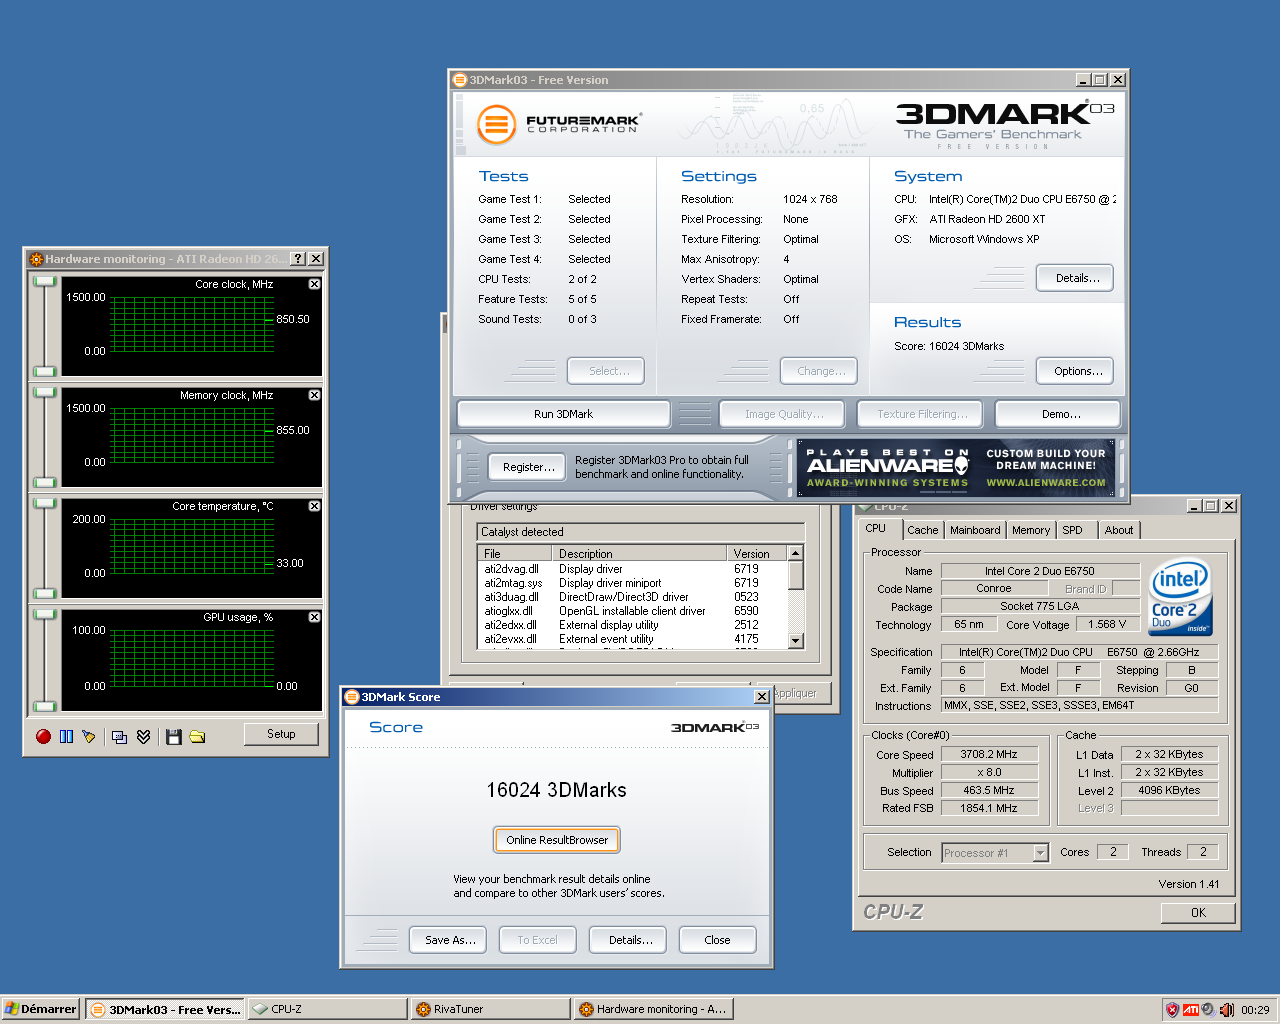Select the atioglxx.dll driver row
The width and height of the screenshot is (1280, 1024).
pos(633,611)
